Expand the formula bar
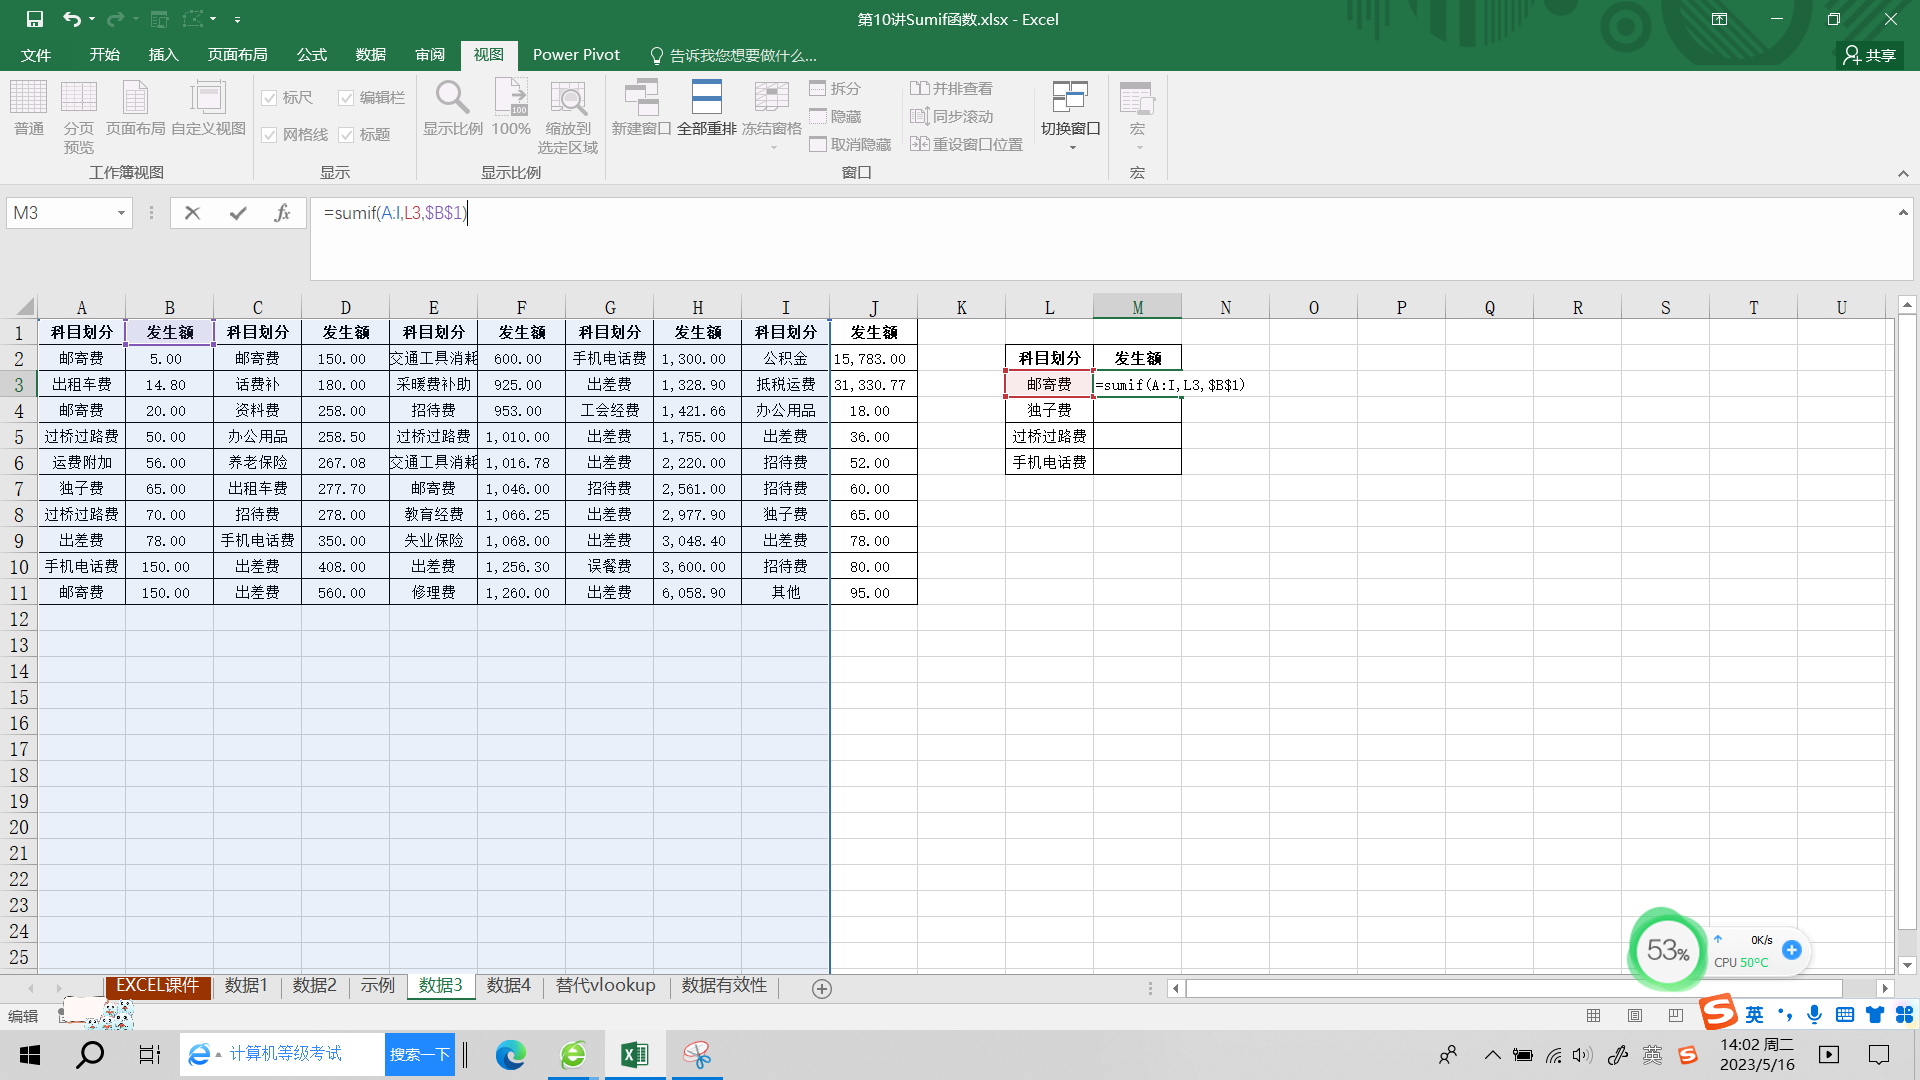The width and height of the screenshot is (1920, 1080). pyautogui.click(x=1903, y=212)
